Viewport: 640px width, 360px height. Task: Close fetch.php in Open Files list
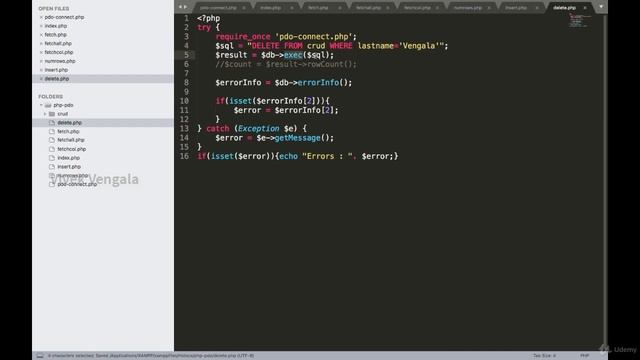point(41,35)
